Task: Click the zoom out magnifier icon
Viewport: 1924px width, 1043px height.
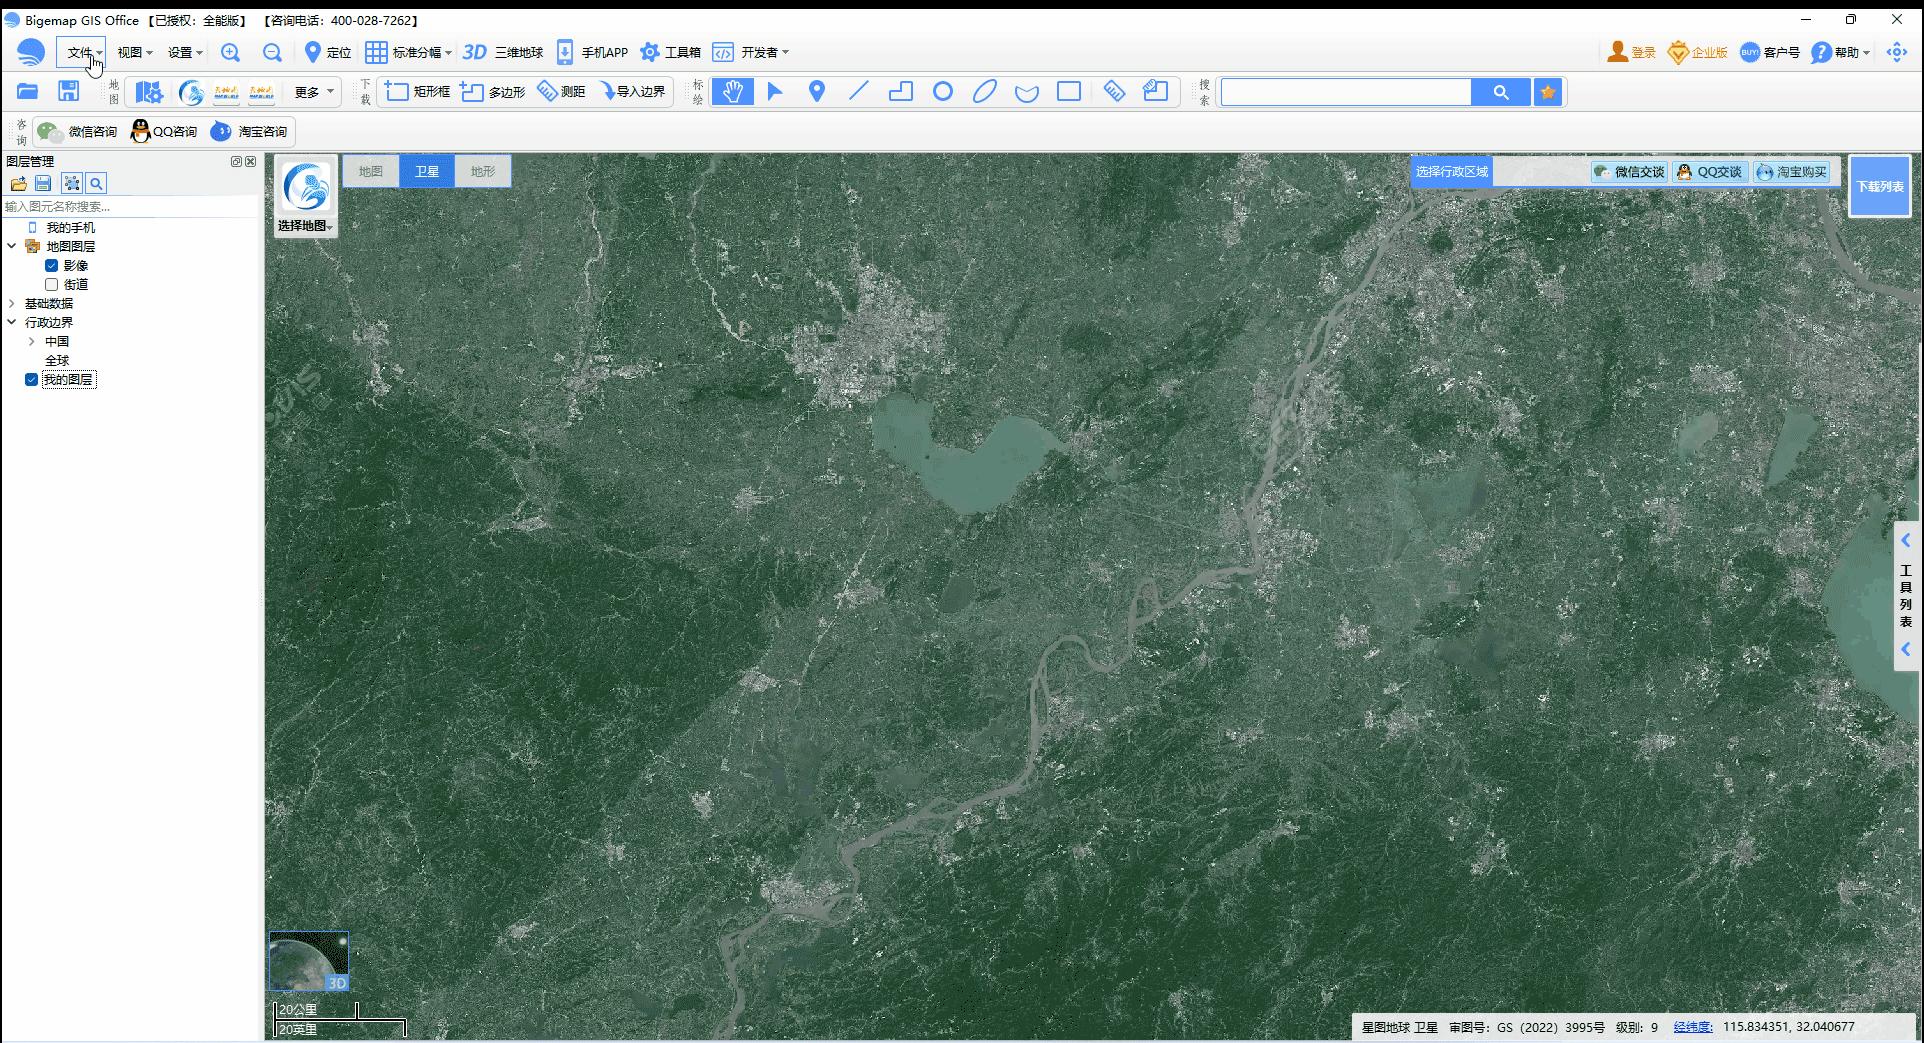Action: [x=272, y=53]
